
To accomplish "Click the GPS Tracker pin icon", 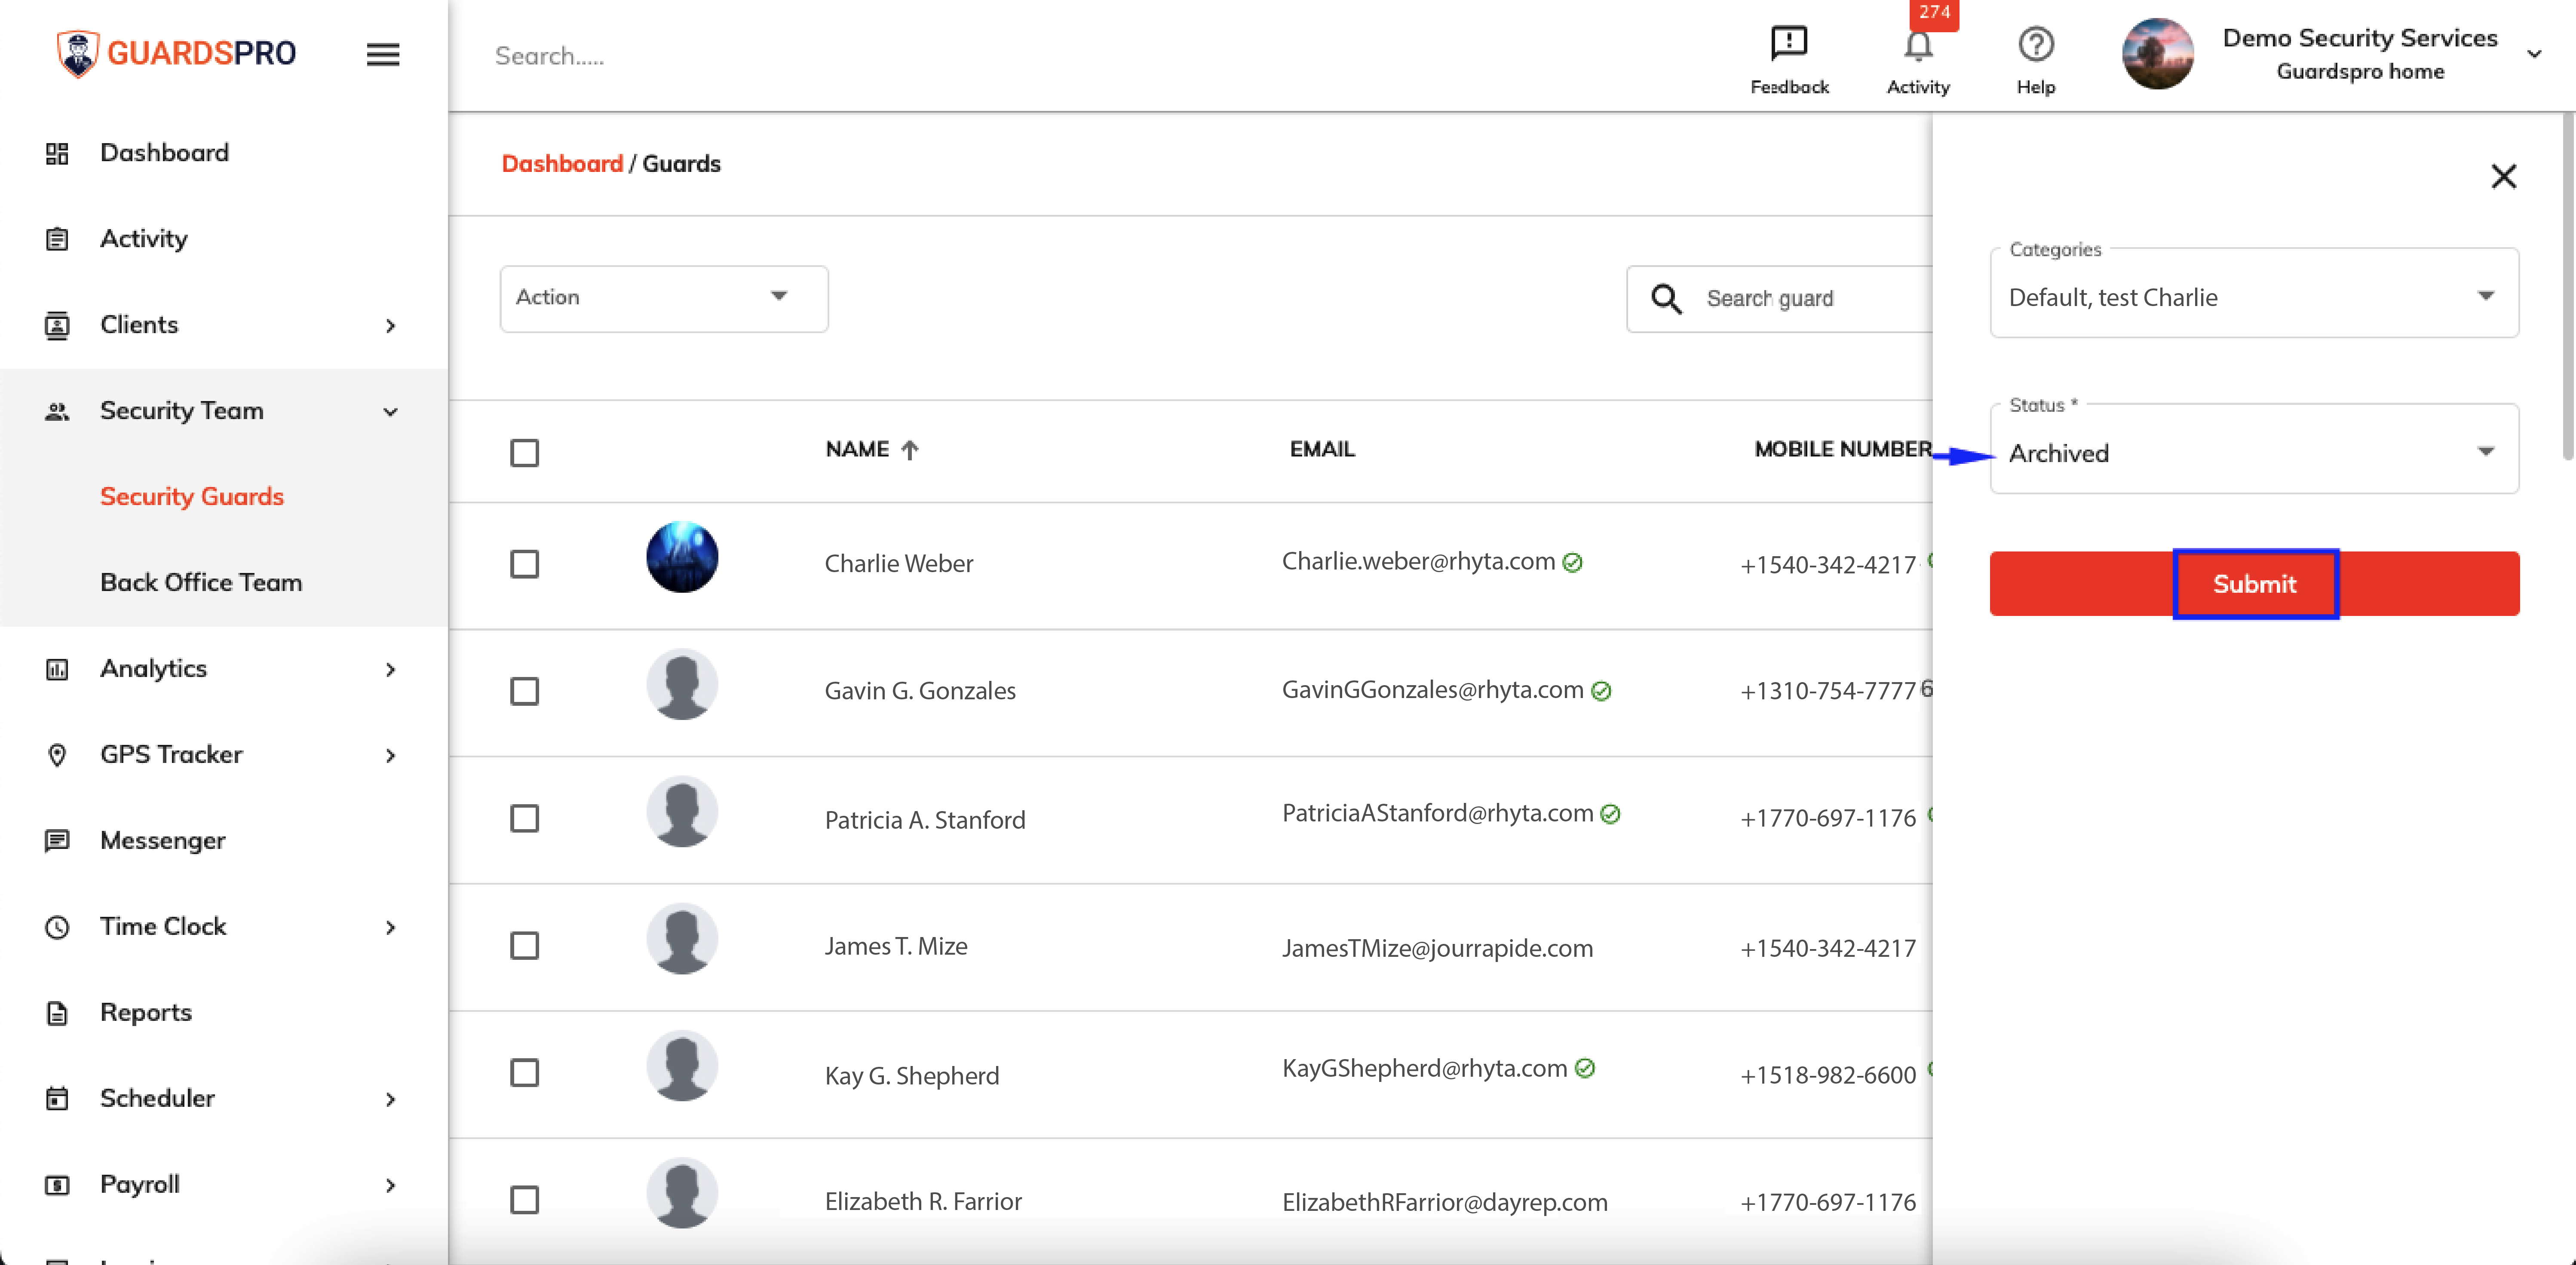I will (57, 755).
